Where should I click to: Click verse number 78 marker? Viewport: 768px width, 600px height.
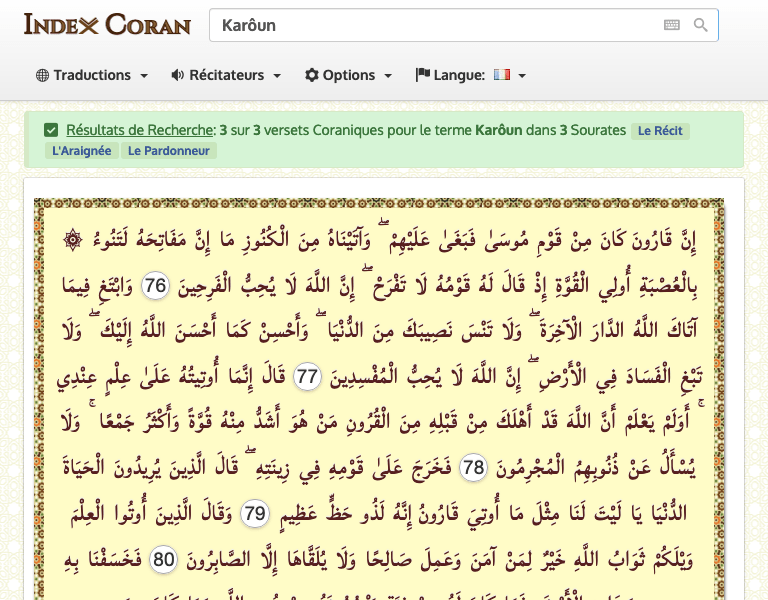coord(473,467)
